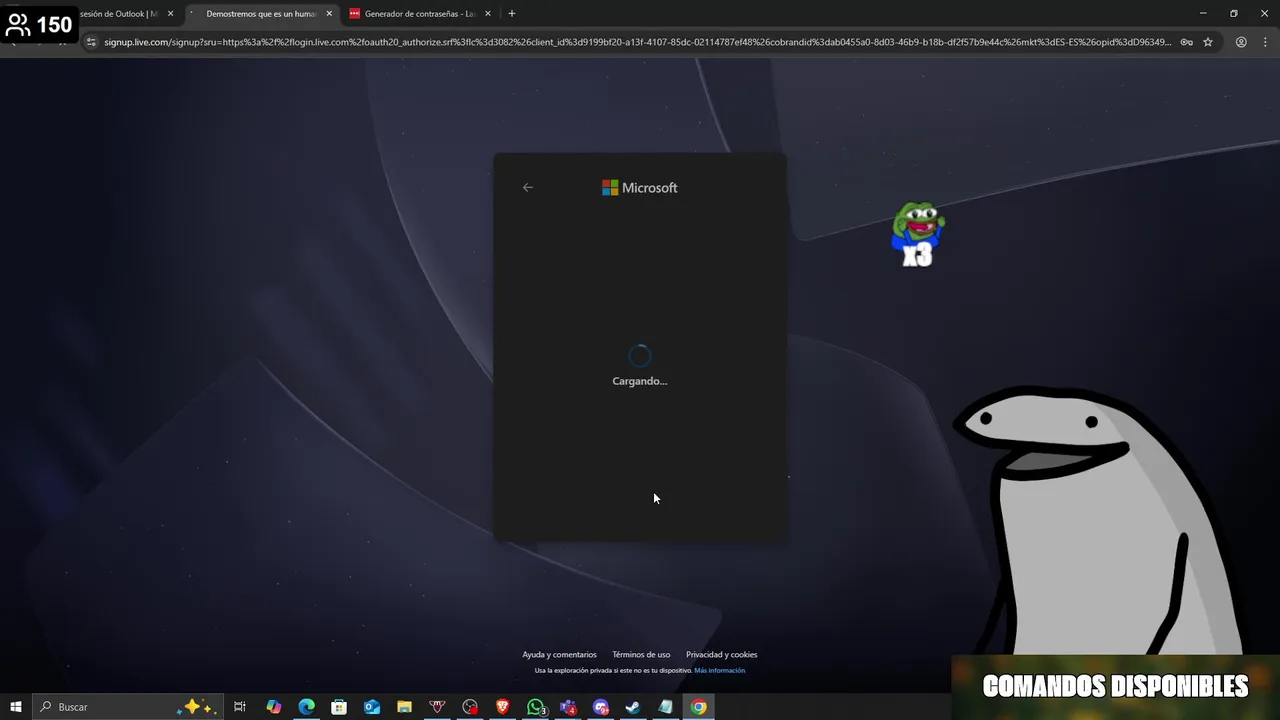Click the Microsoft logo in the dialog
The image size is (1280, 720).
click(x=640, y=188)
